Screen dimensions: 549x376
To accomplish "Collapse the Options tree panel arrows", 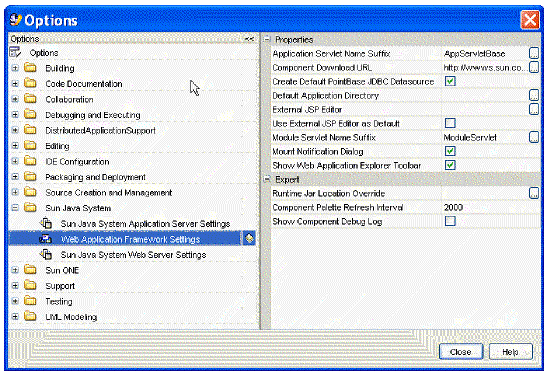I will (249, 39).
